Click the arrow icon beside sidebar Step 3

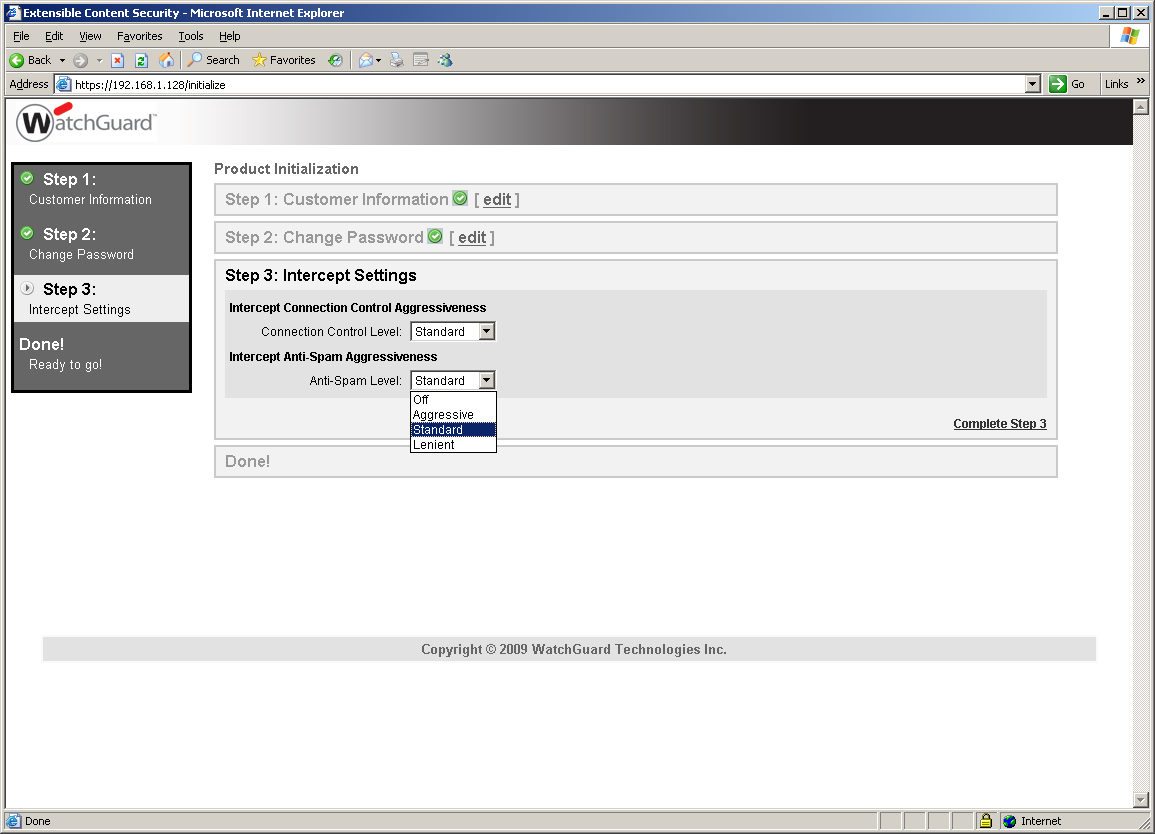[x=27, y=288]
